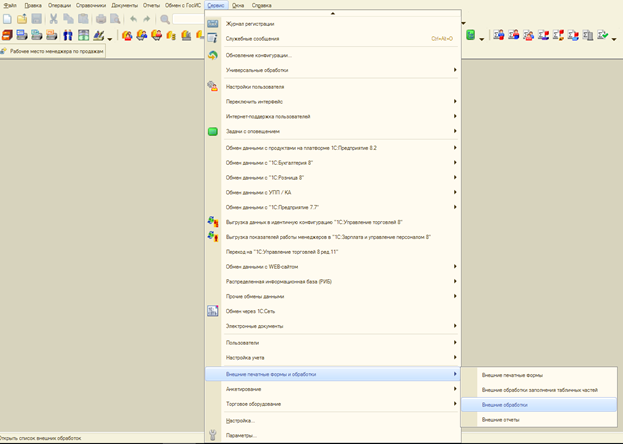Select Внешние обработки in the submenu
The width and height of the screenshot is (623, 444).
pyautogui.click(x=539, y=405)
